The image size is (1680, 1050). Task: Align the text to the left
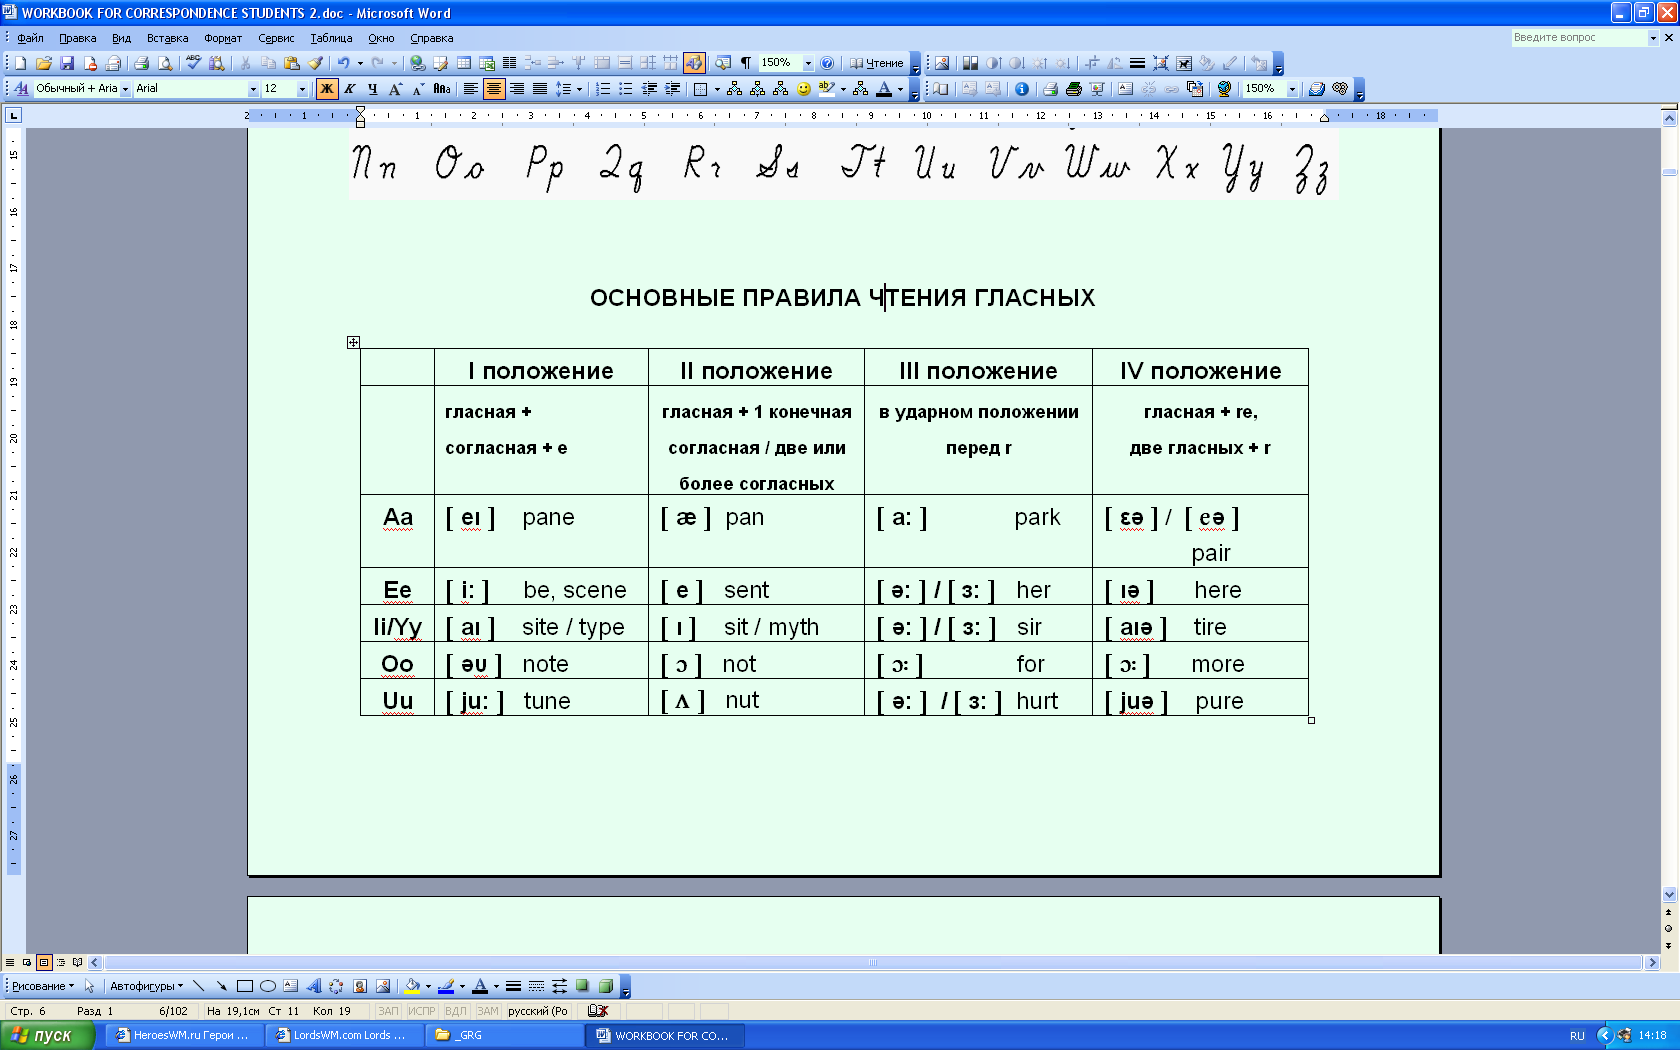click(470, 89)
